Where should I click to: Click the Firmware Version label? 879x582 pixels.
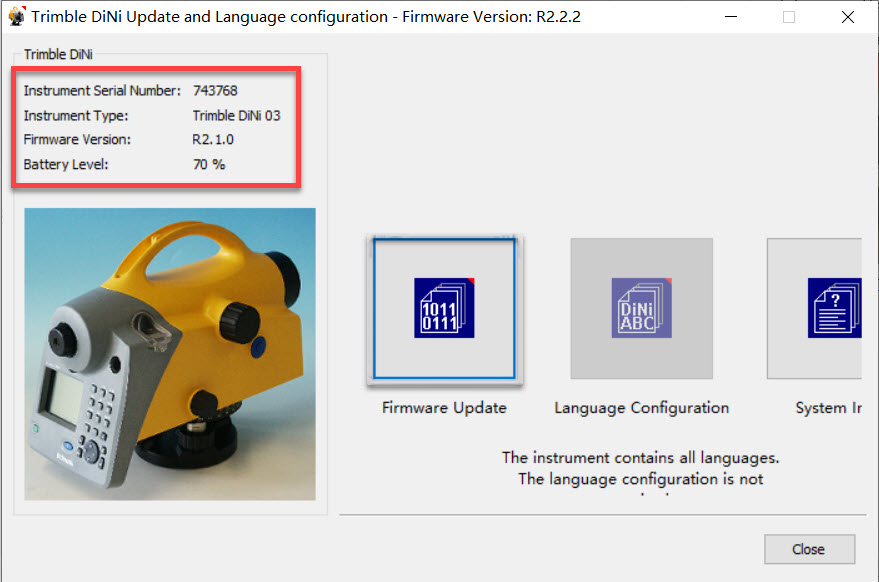[x=77, y=140]
